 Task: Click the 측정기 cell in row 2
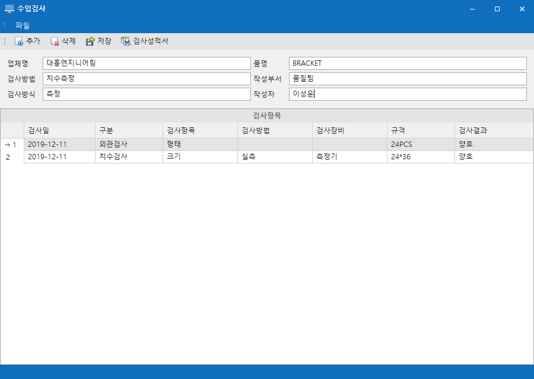point(350,157)
